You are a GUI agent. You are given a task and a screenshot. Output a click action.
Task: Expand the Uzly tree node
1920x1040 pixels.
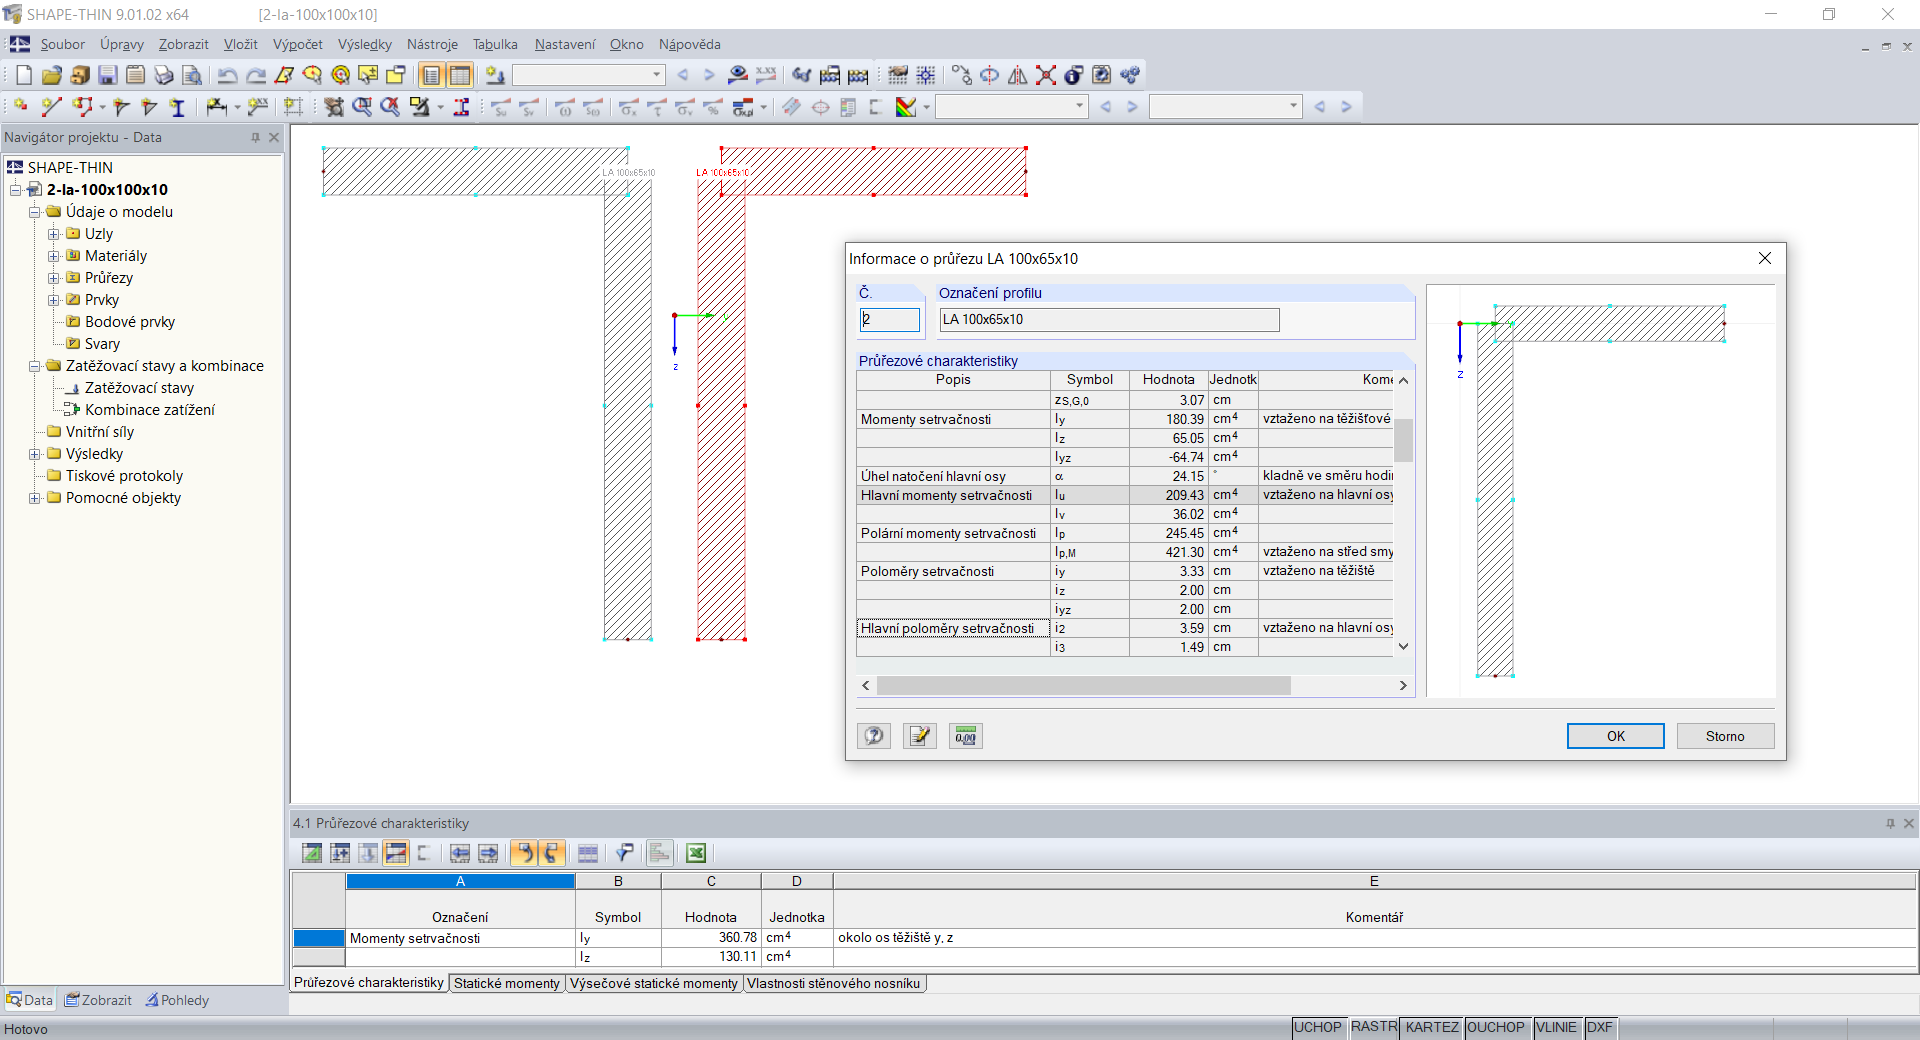point(54,234)
